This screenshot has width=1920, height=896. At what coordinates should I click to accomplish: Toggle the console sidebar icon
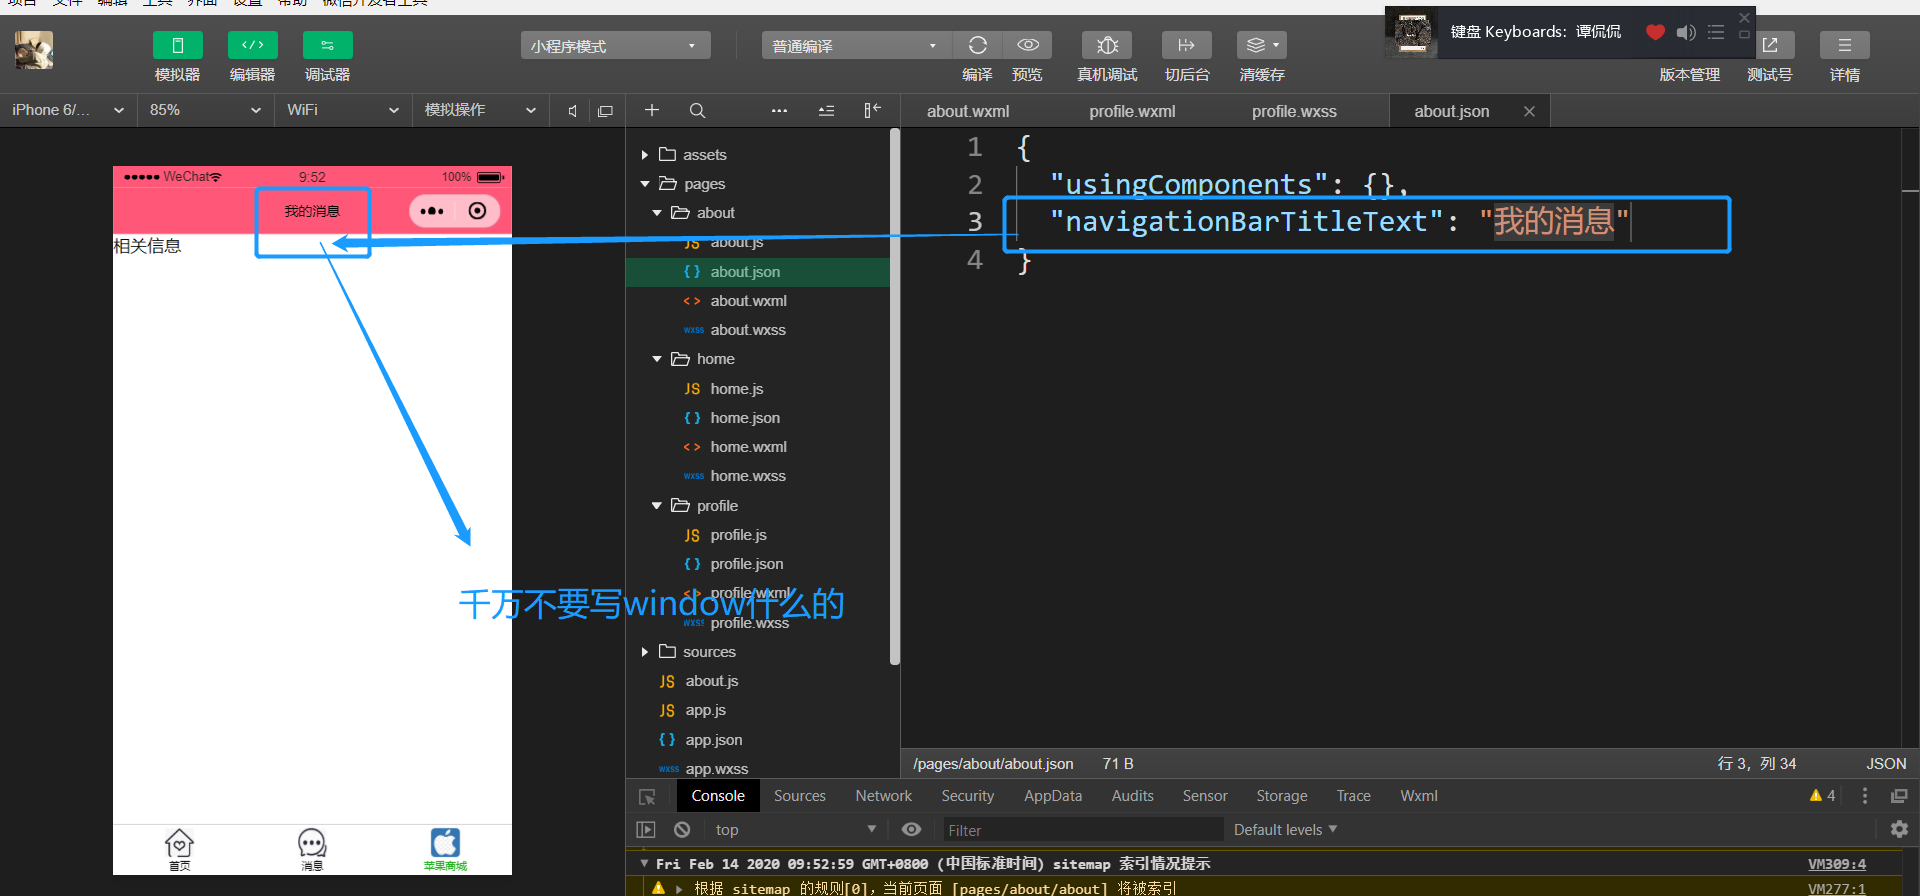[646, 830]
